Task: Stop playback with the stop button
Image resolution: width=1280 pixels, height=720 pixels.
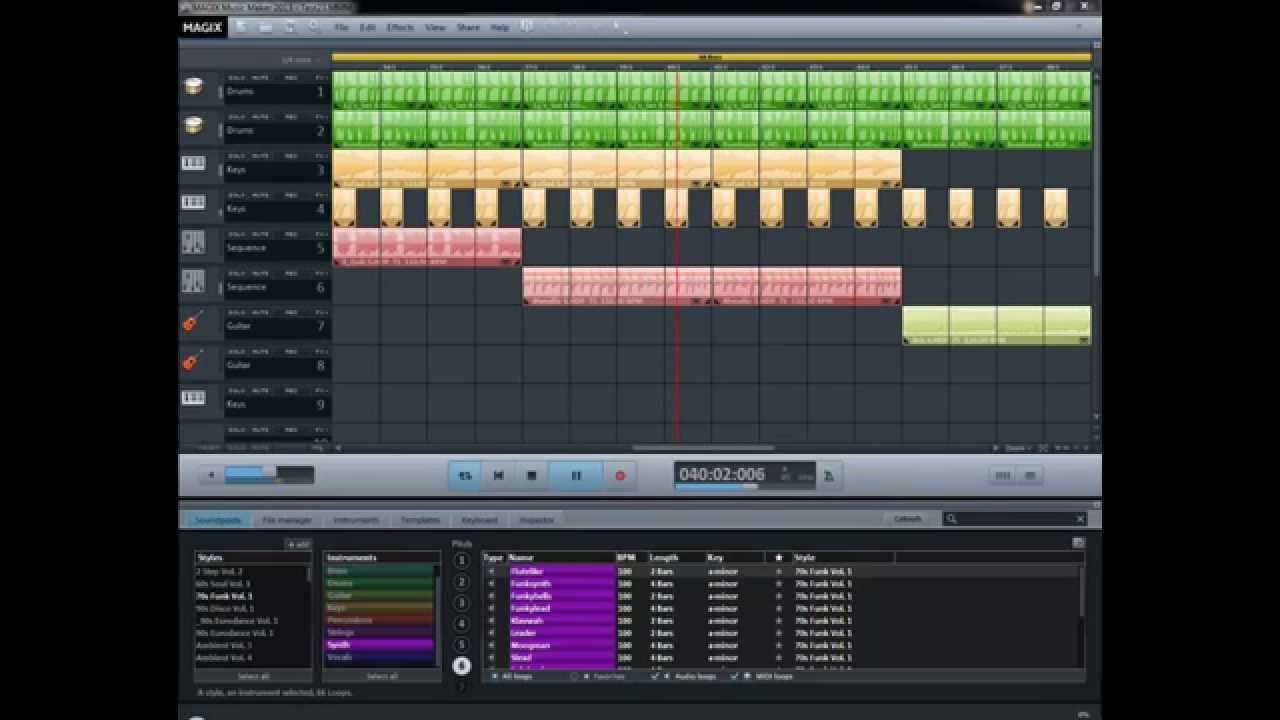Action: [532, 476]
